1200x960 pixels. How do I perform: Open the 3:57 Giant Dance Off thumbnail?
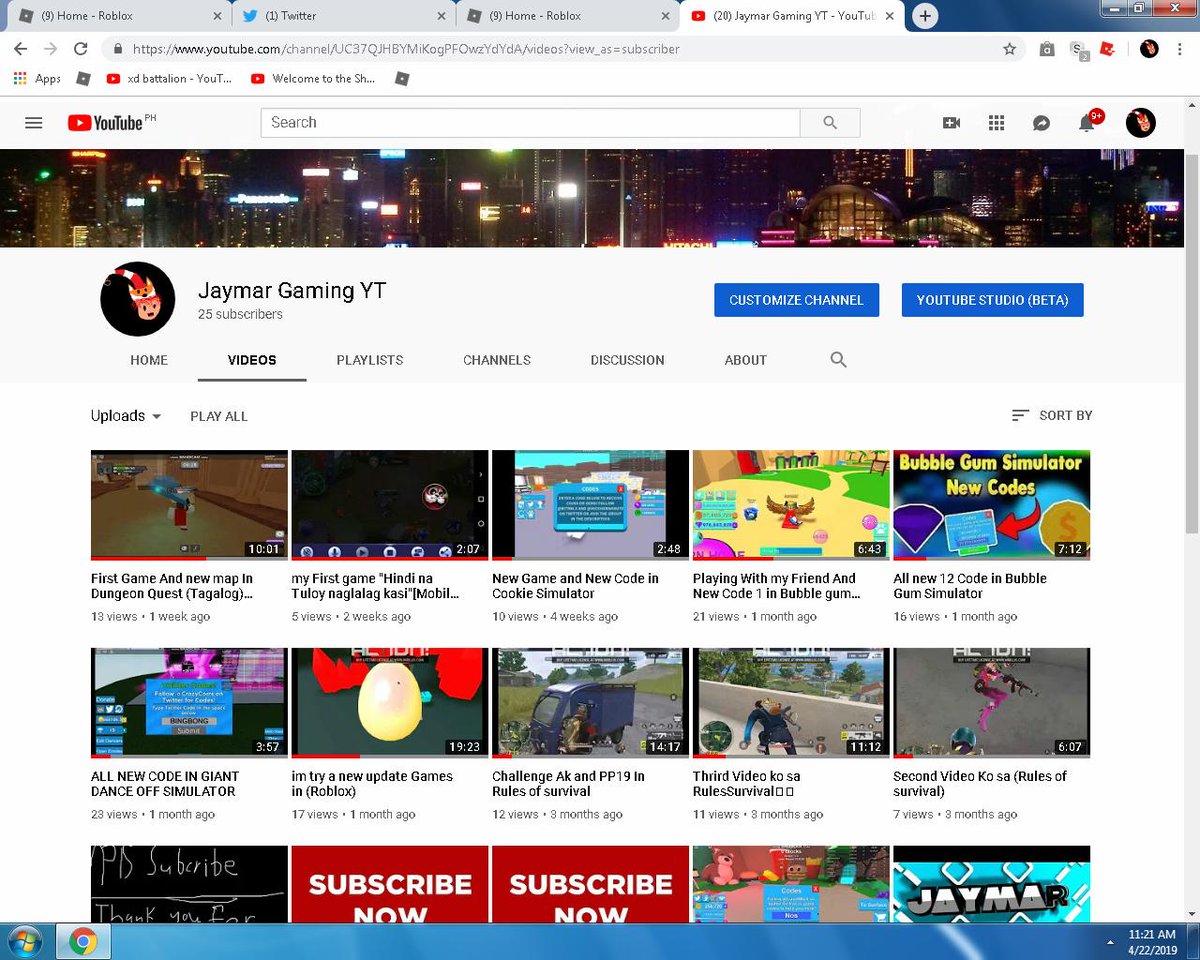pyautogui.click(x=189, y=703)
